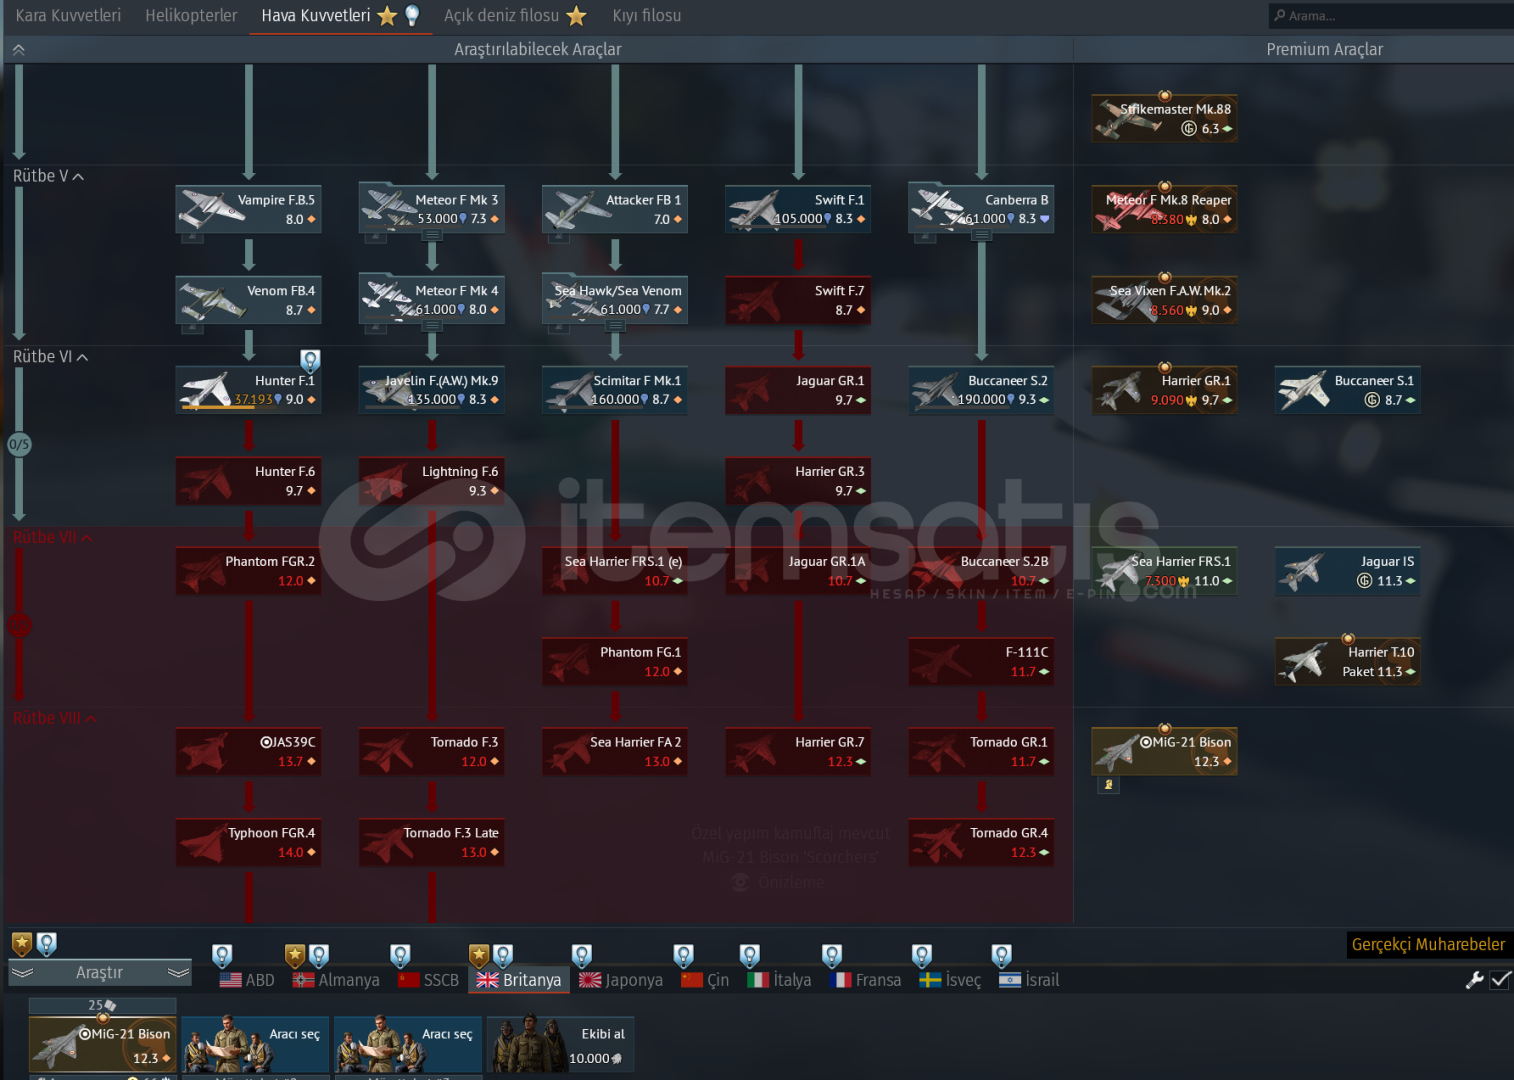
Task: Click the elite star above Britanya
Action: (x=479, y=956)
